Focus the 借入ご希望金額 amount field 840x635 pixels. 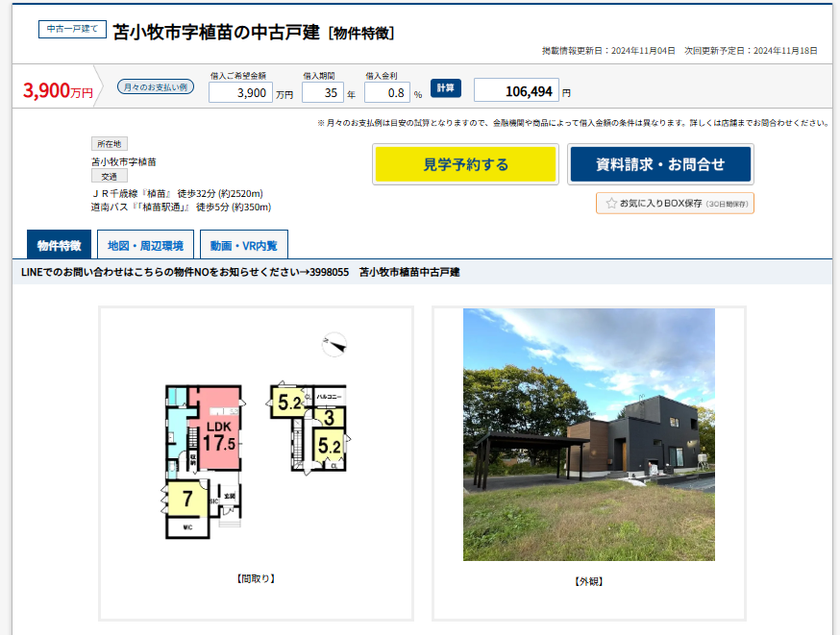pyautogui.click(x=240, y=92)
